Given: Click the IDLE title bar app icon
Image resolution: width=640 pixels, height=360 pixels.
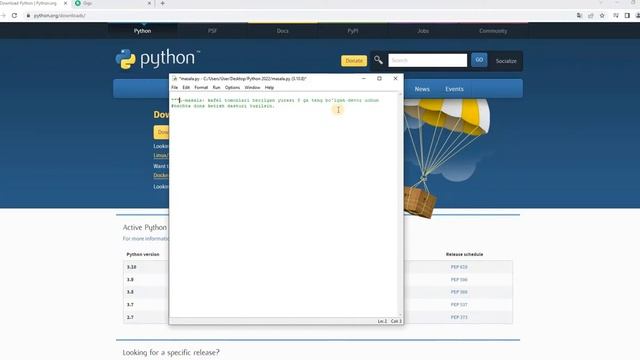Looking at the screenshot, I should click(175, 78).
